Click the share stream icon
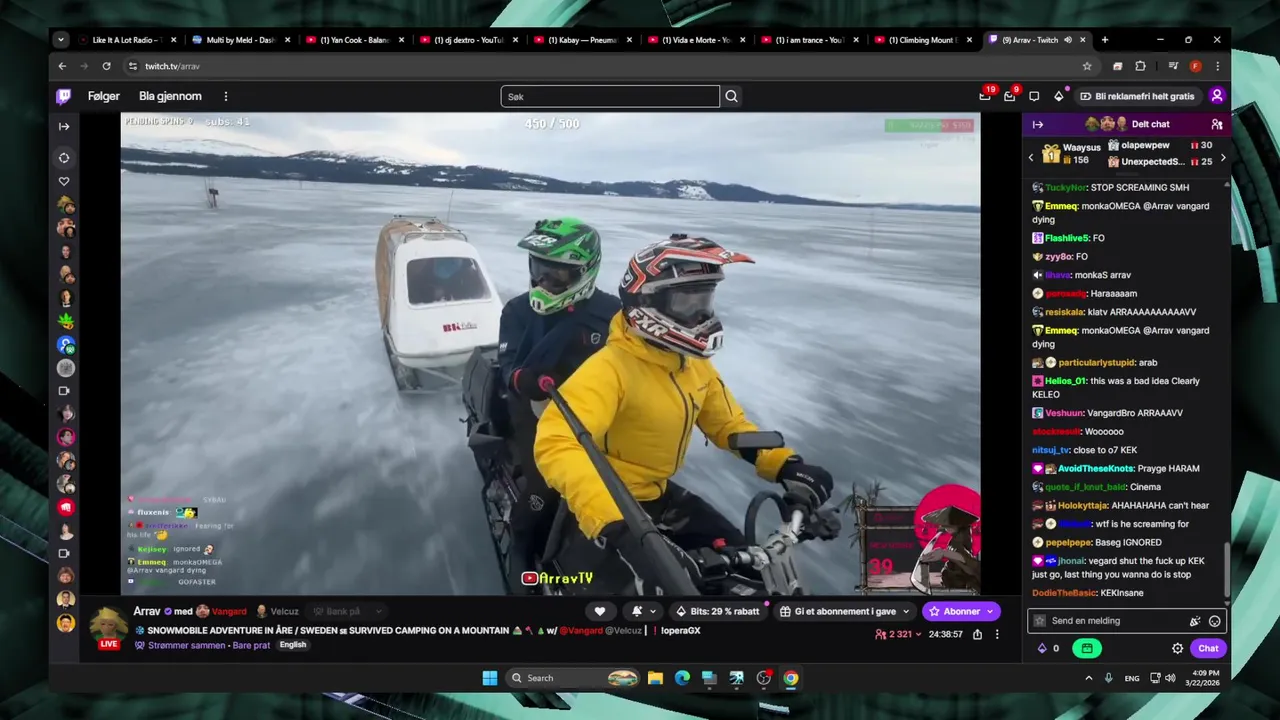 coord(977,634)
